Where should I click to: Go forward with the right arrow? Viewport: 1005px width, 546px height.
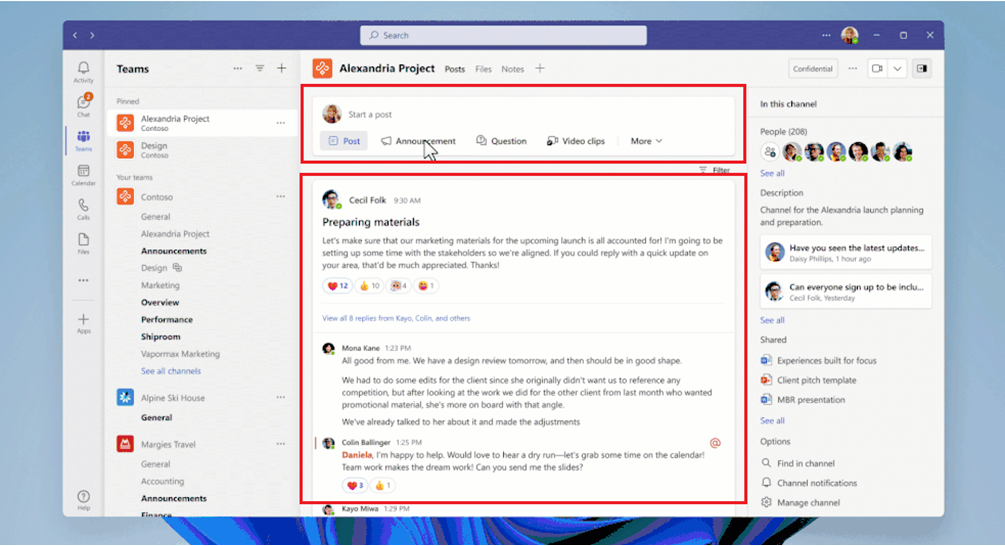coord(92,35)
